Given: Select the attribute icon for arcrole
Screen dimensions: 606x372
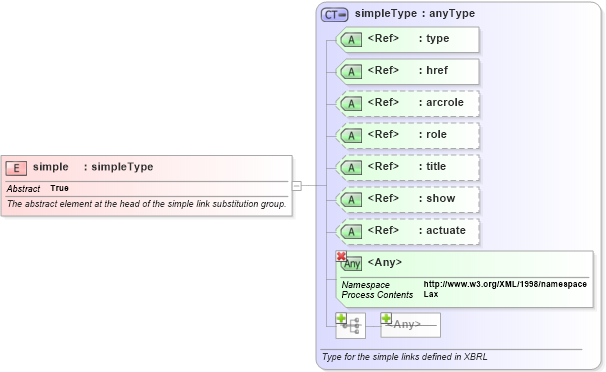Looking at the screenshot, I should (351, 104).
